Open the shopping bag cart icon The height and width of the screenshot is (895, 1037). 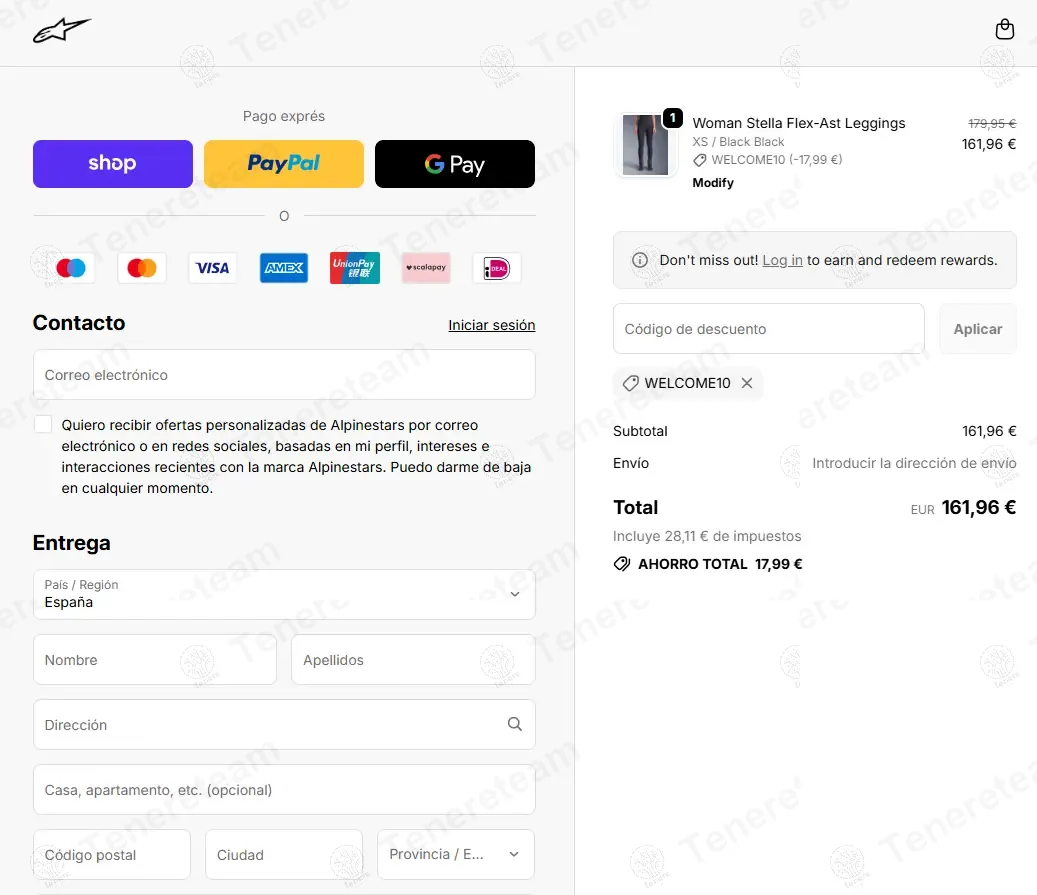1005,30
